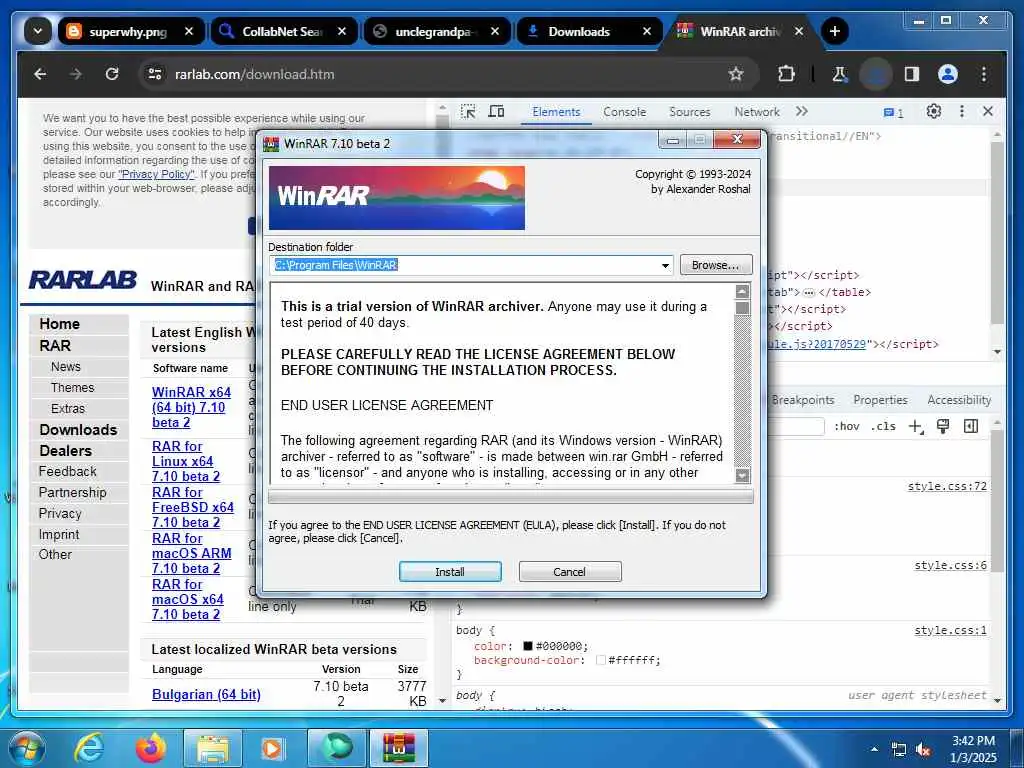Launch Firefox from the taskbar
The height and width of the screenshot is (768, 1024).
(x=151, y=748)
